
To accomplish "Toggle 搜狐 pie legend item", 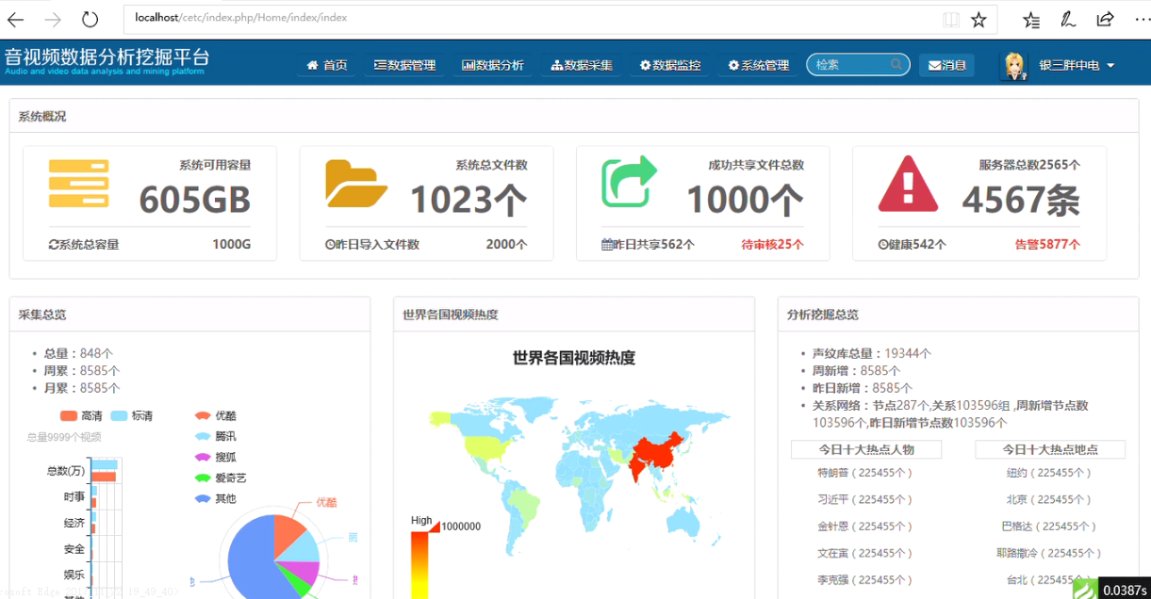I will [x=215, y=457].
